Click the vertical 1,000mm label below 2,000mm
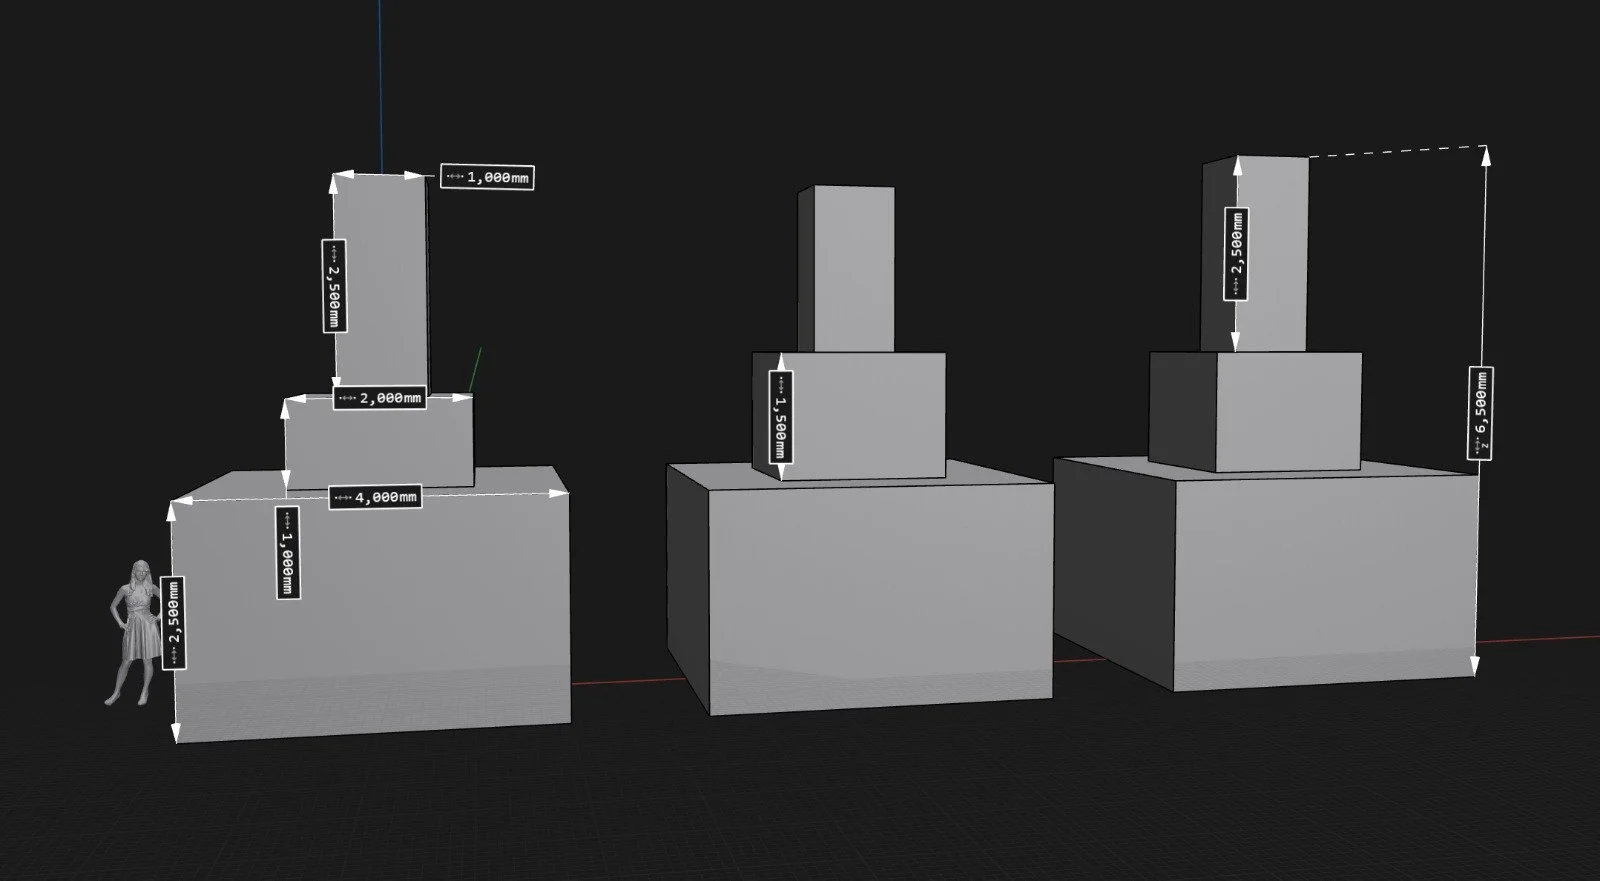The height and width of the screenshot is (881, 1600). pyautogui.click(x=287, y=553)
